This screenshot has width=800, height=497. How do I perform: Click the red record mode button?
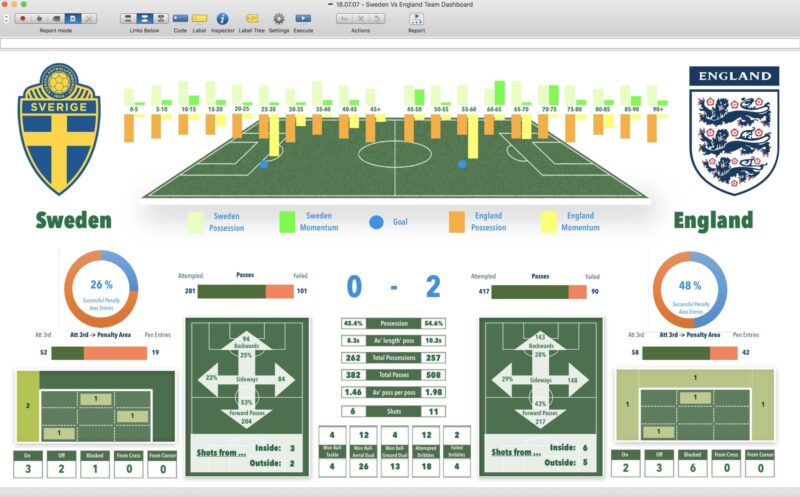22,18
